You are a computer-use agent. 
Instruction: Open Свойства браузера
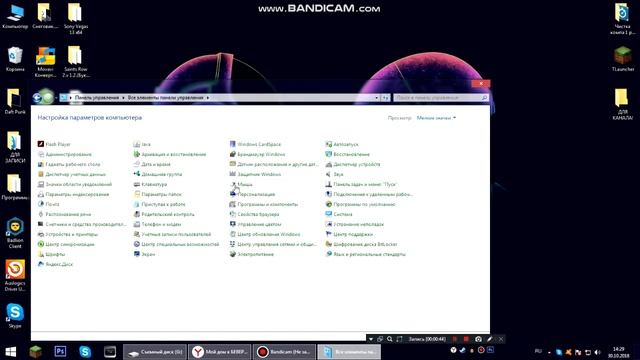pos(254,214)
